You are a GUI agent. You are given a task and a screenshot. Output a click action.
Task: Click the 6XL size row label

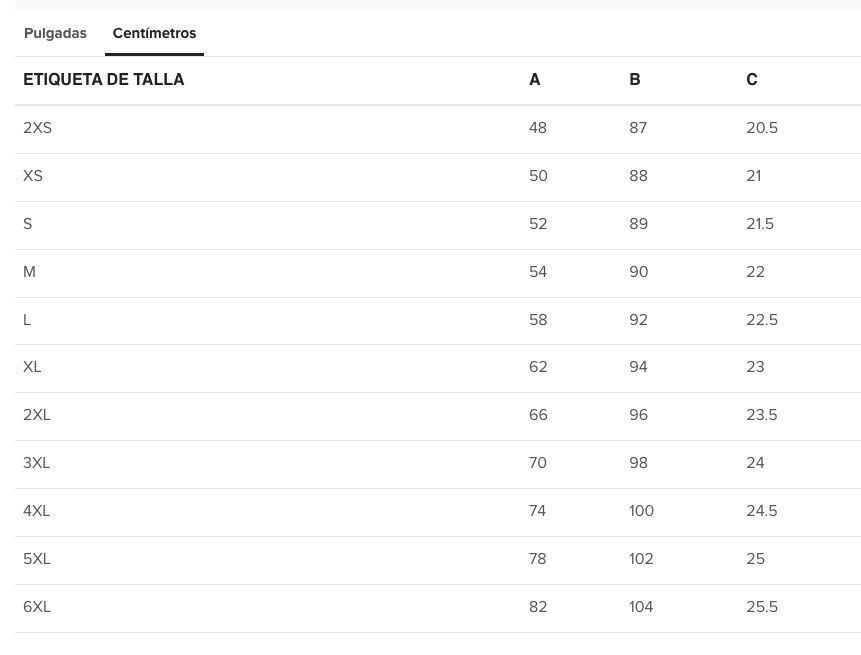click(37, 607)
